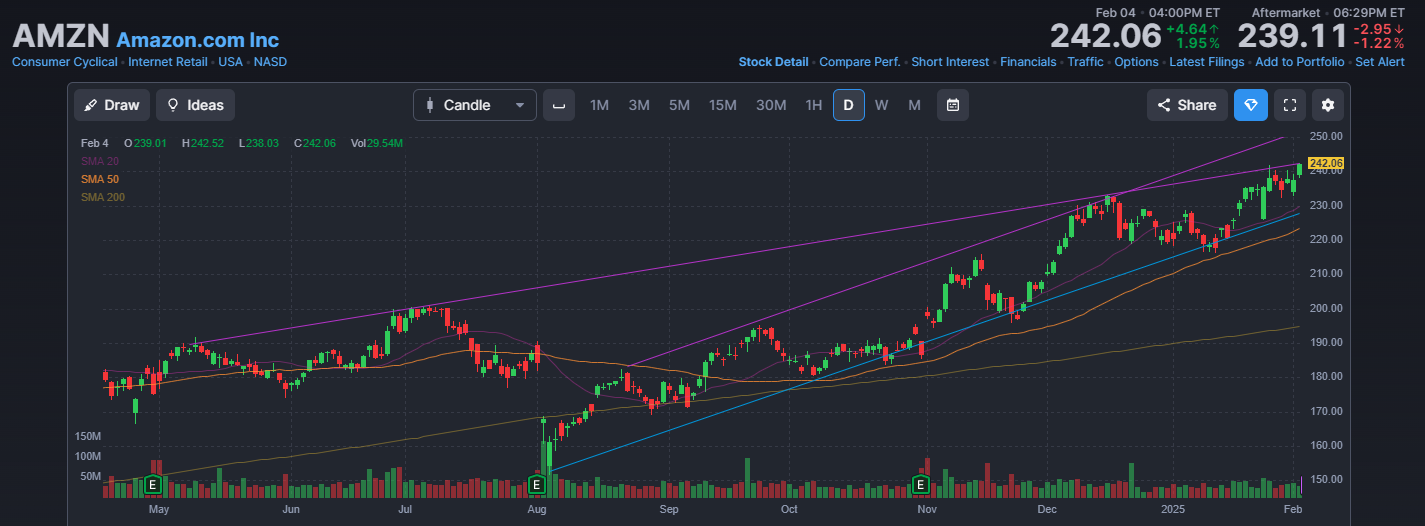Click the Vol 29.54M readout
The image size is (1425, 526).
(377, 143)
